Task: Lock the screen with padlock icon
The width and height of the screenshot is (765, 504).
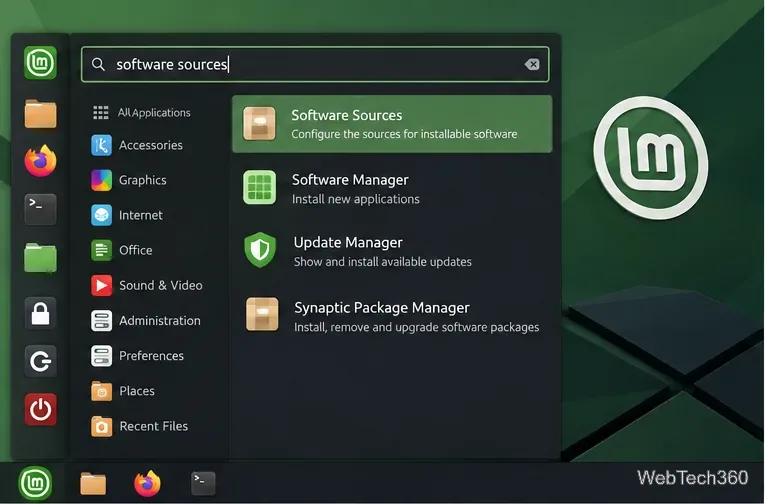Action: (x=40, y=313)
